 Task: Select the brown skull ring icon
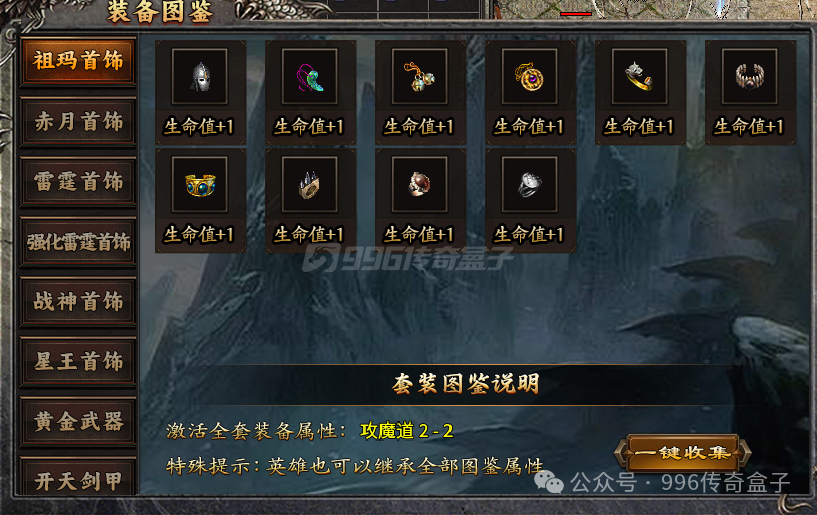[x=420, y=185]
